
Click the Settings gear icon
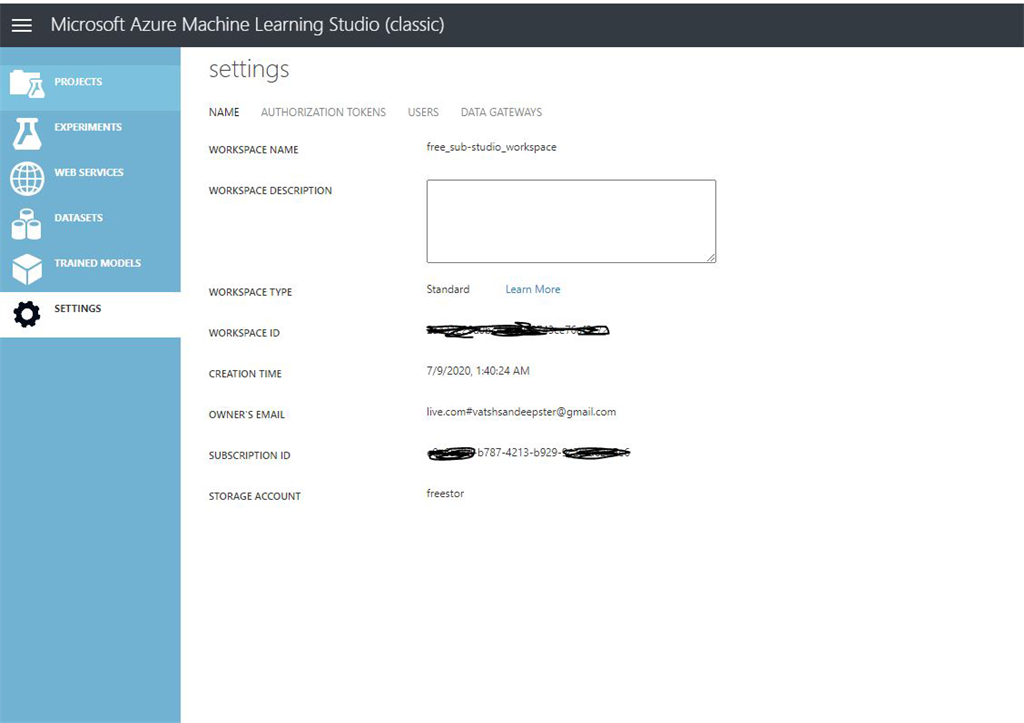click(x=27, y=314)
